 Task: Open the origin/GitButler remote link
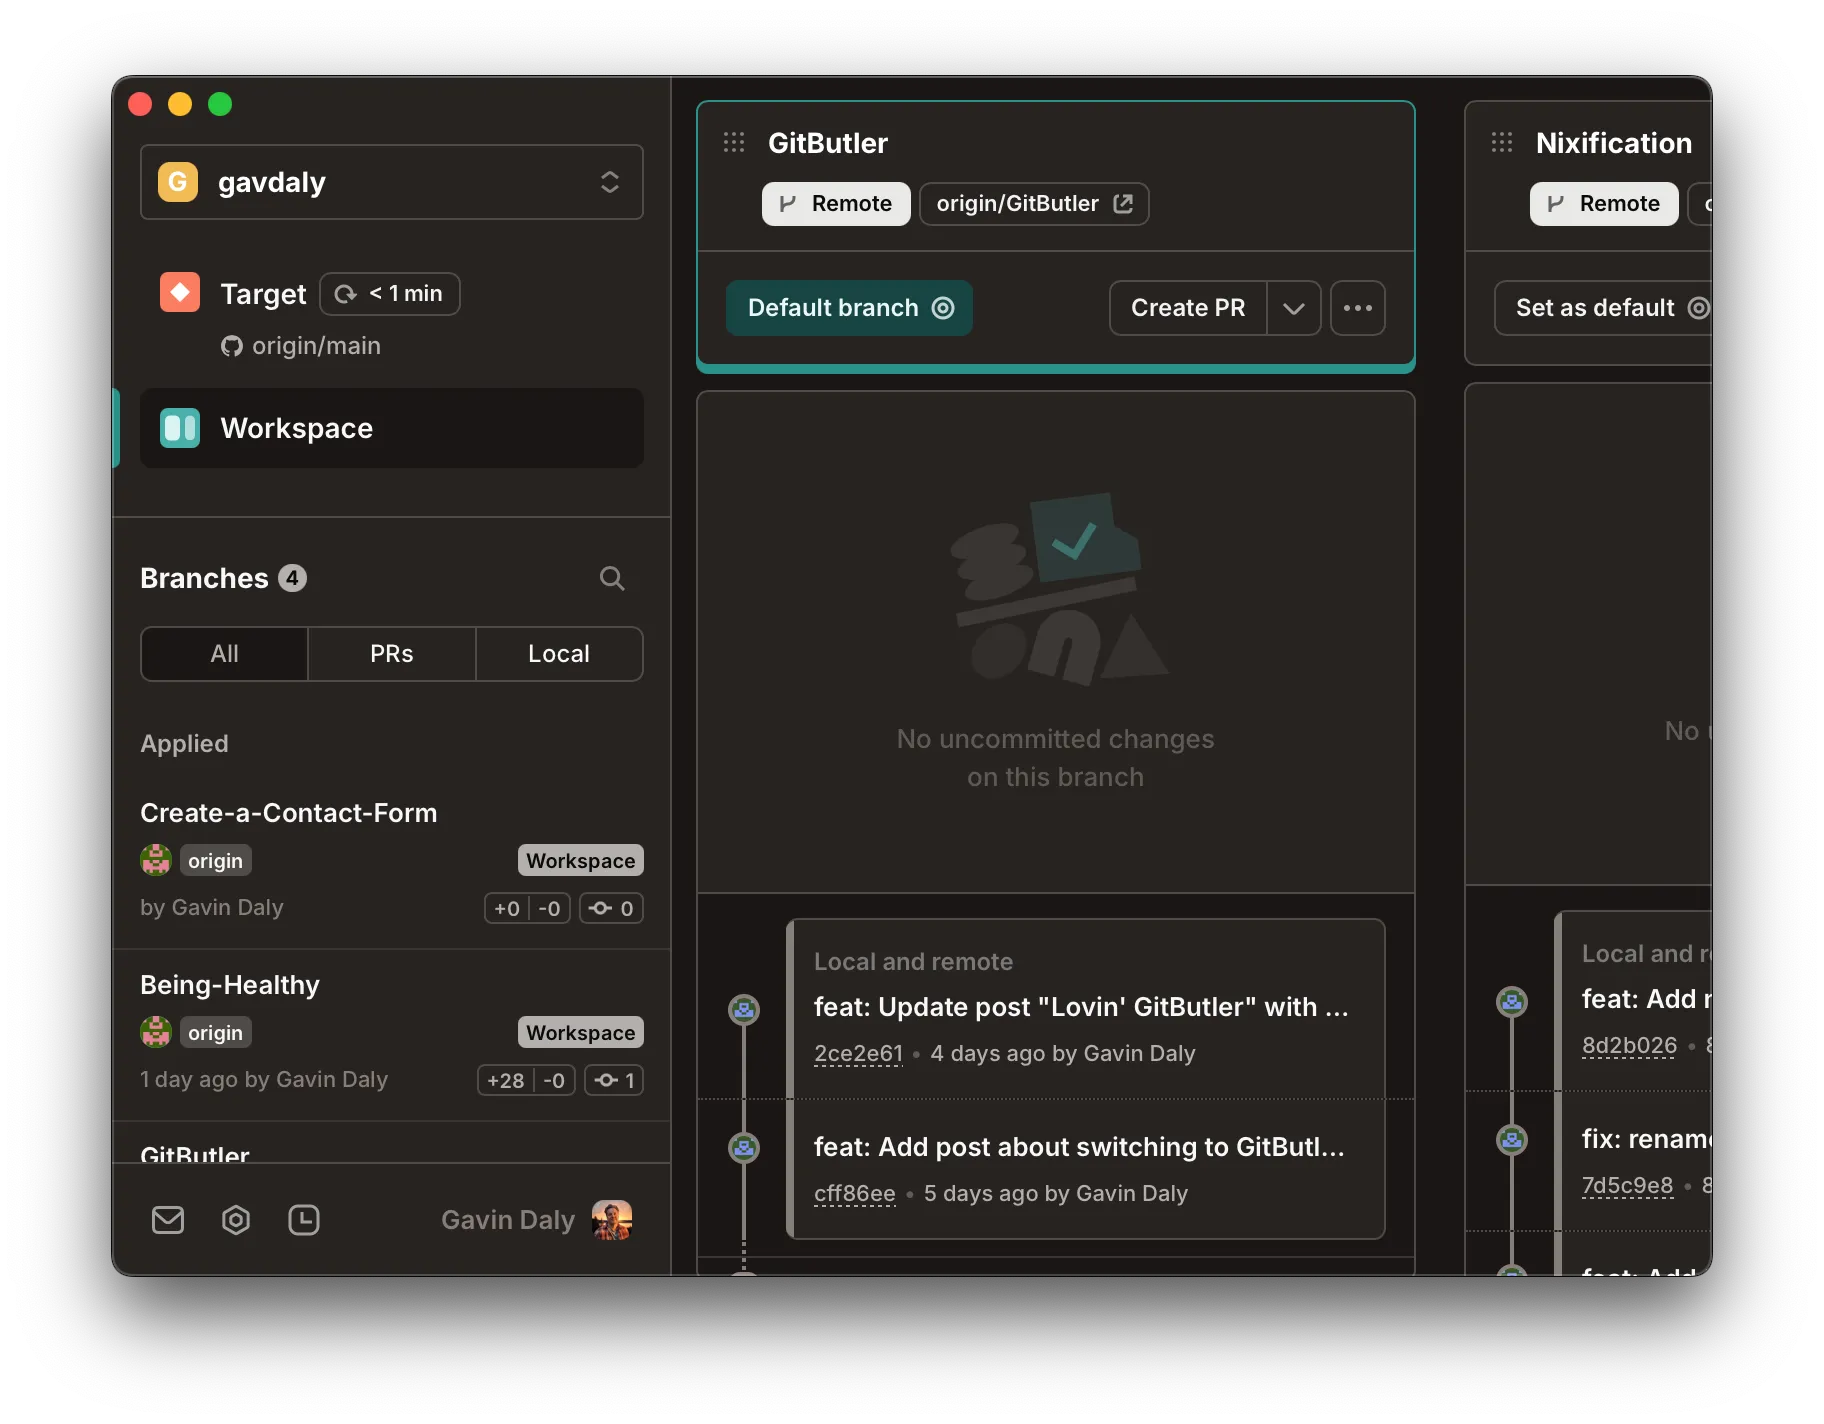point(1034,204)
